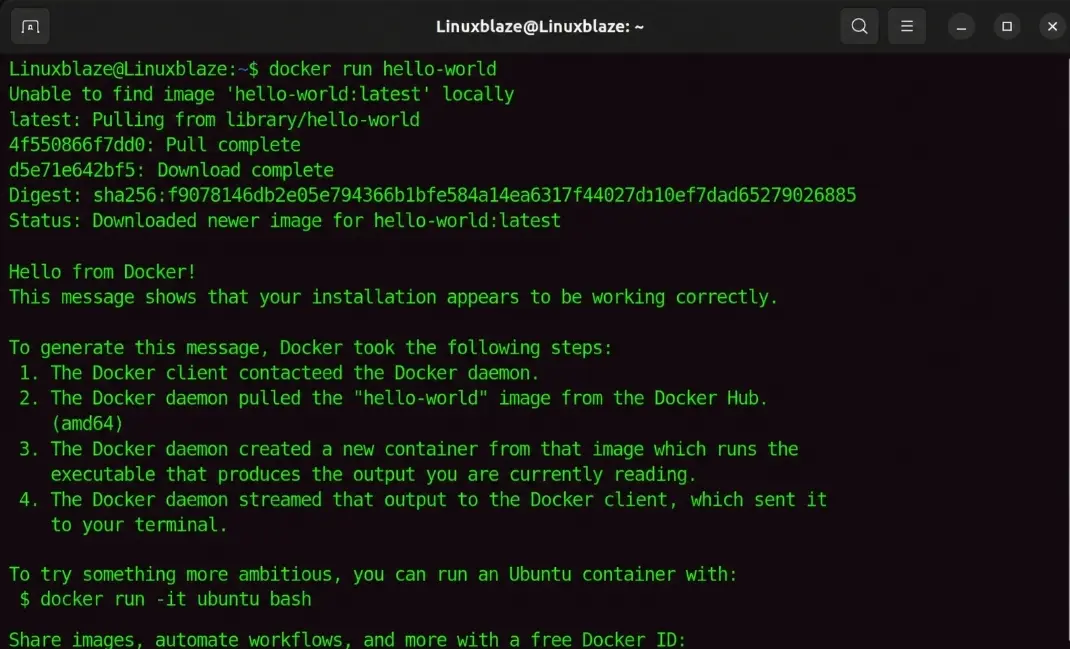Image resolution: width=1070 pixels, height=649 pixels.
Task: Close the terminal window
Action: click(x=1052, y=27)
